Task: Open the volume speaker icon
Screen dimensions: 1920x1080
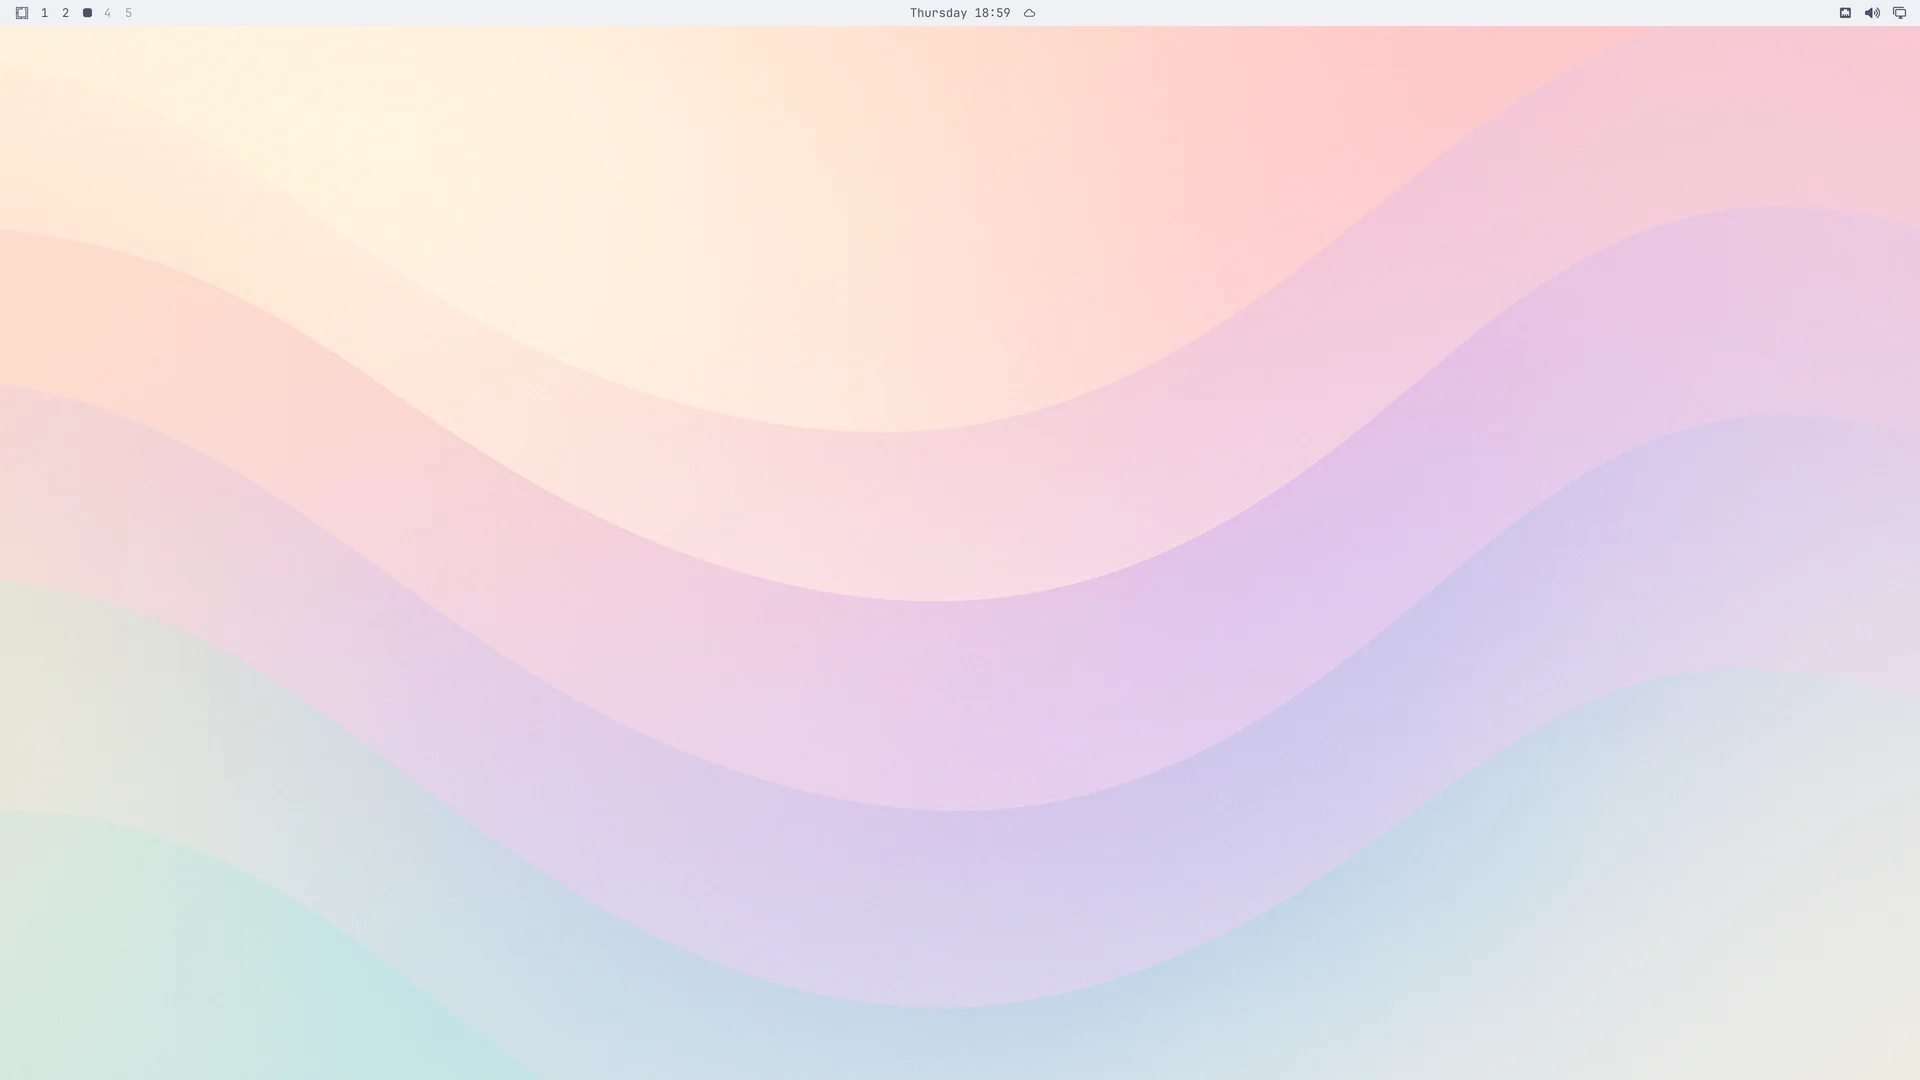Action: click(x=1872, y=13)
